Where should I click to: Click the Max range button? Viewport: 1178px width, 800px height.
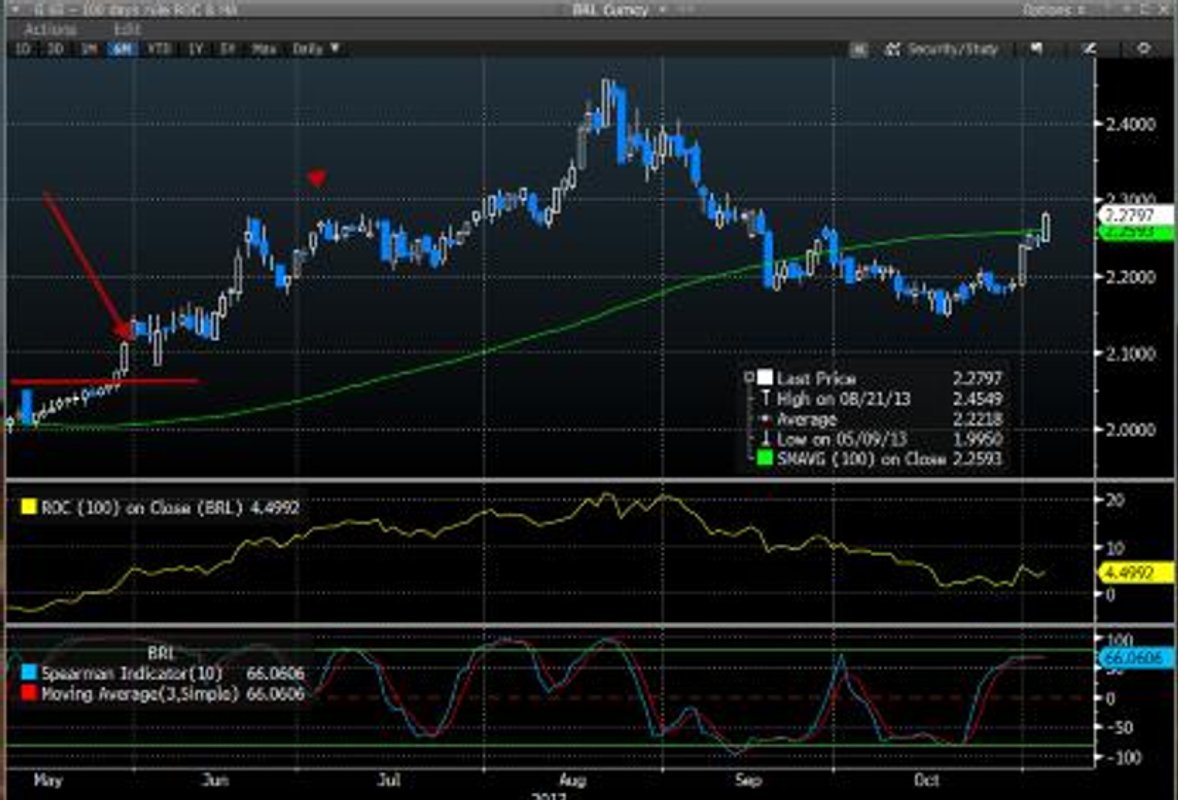point(265,48)
